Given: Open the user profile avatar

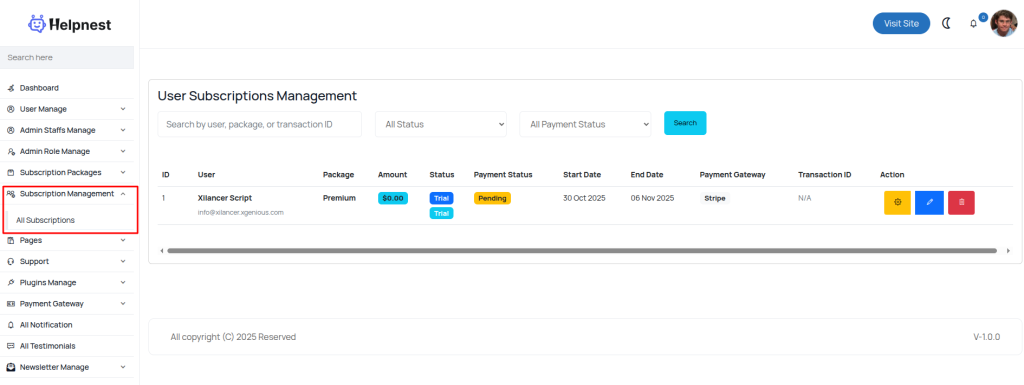Looking at the screenshot, I should click(x=1004, y=23).
